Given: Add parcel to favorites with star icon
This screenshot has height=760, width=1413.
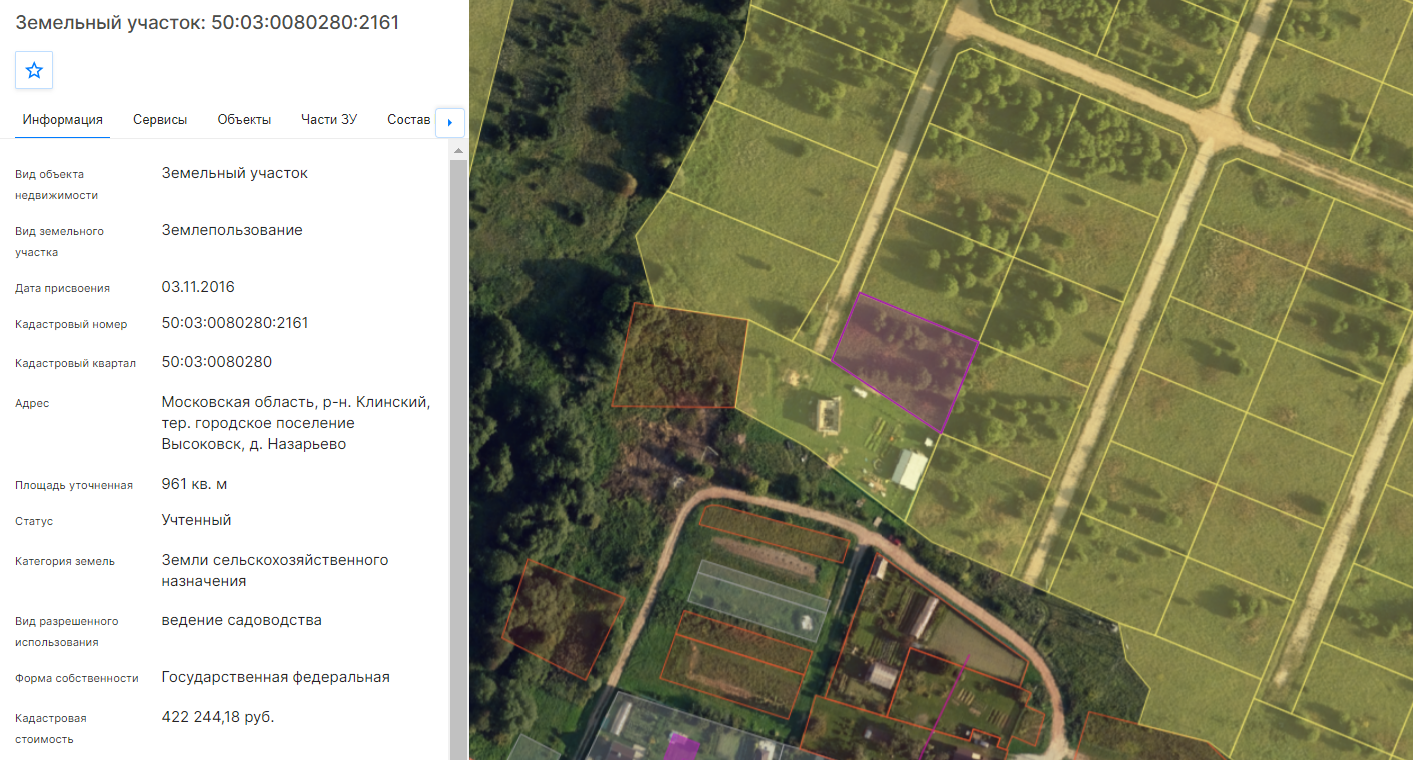Looking at the screenshot, I should (34, 70).
